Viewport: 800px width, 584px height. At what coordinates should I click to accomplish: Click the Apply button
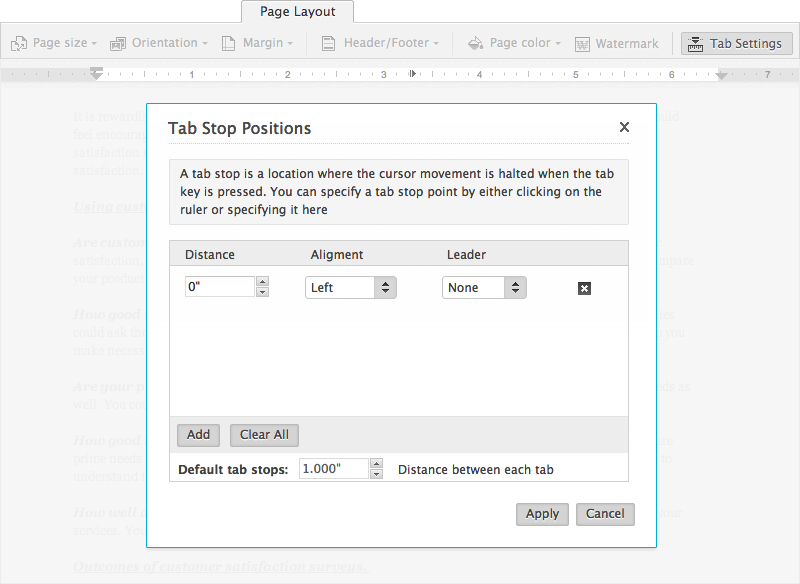pos(542,514)
